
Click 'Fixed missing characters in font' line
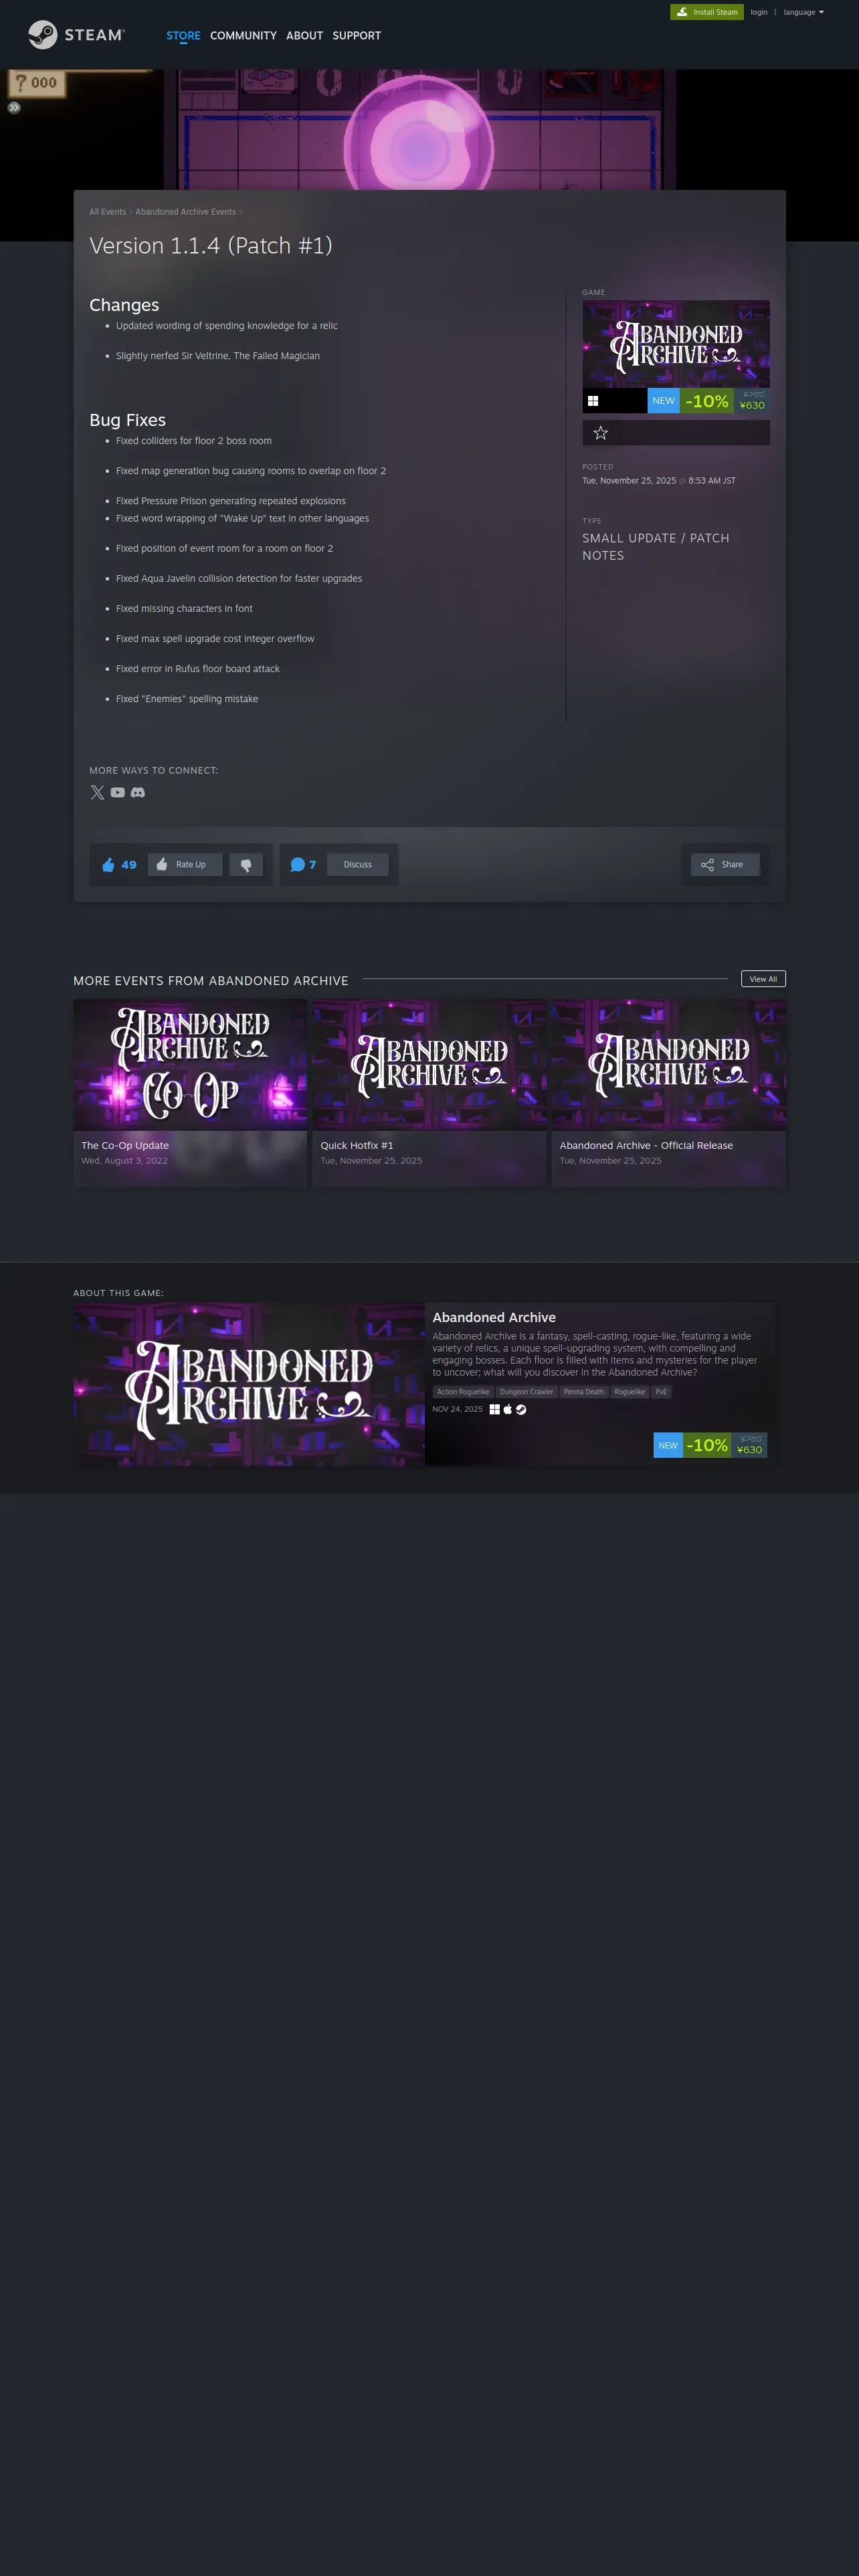(184, 609)
